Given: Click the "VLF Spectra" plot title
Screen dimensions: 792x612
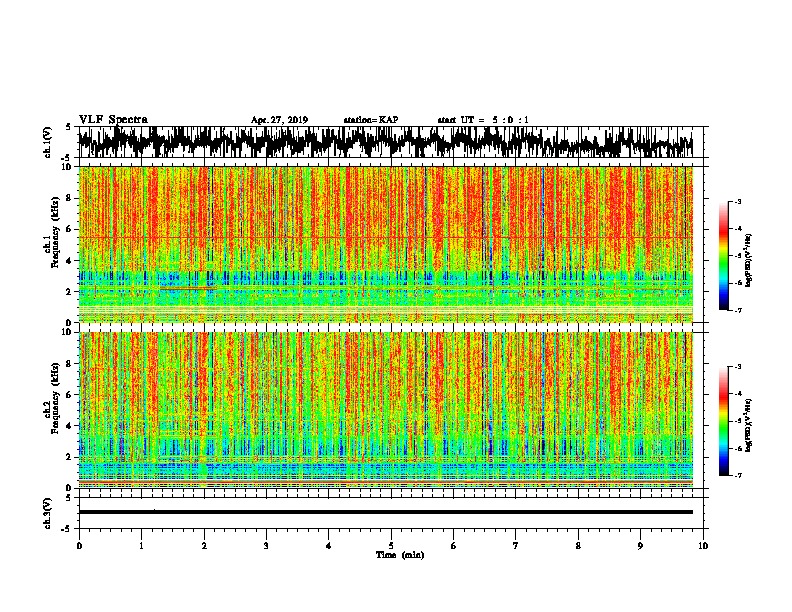Looking at the screenshot, I should click(113, 120).
